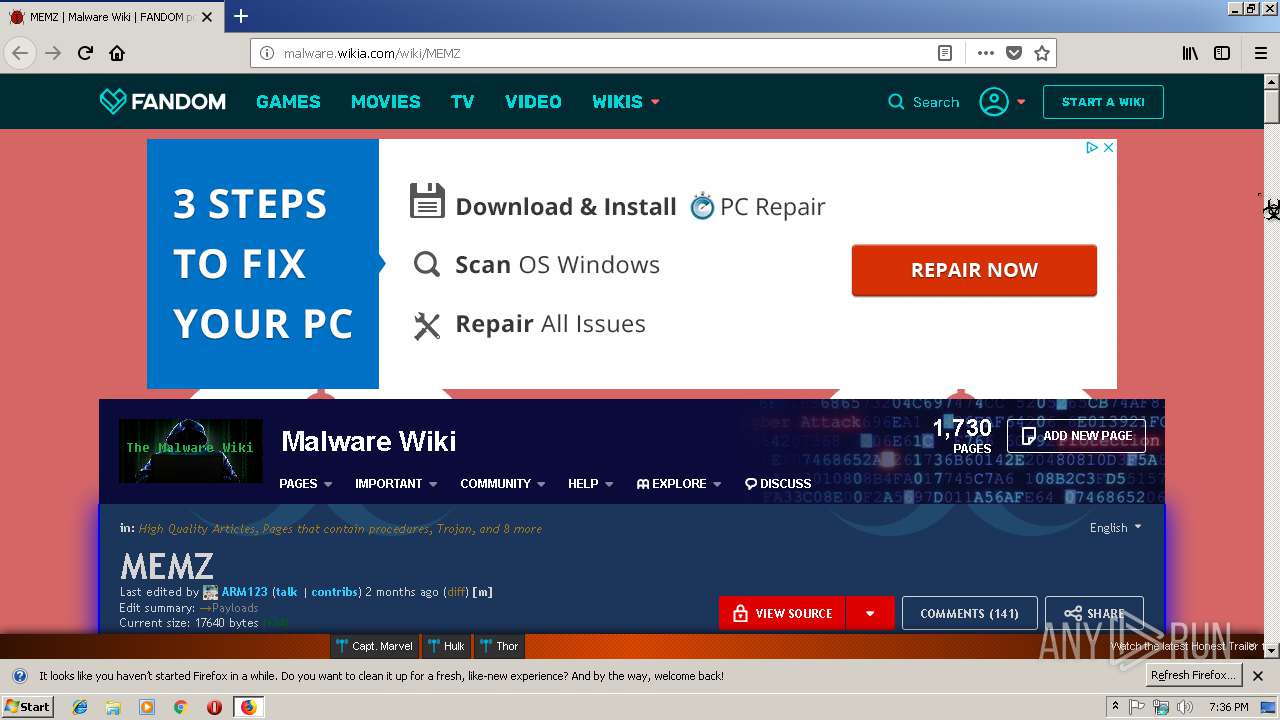Launch Internet Explorer from the taskbar
The width and height of the screenshot is (1280, 720).
(x=80, y=707)
